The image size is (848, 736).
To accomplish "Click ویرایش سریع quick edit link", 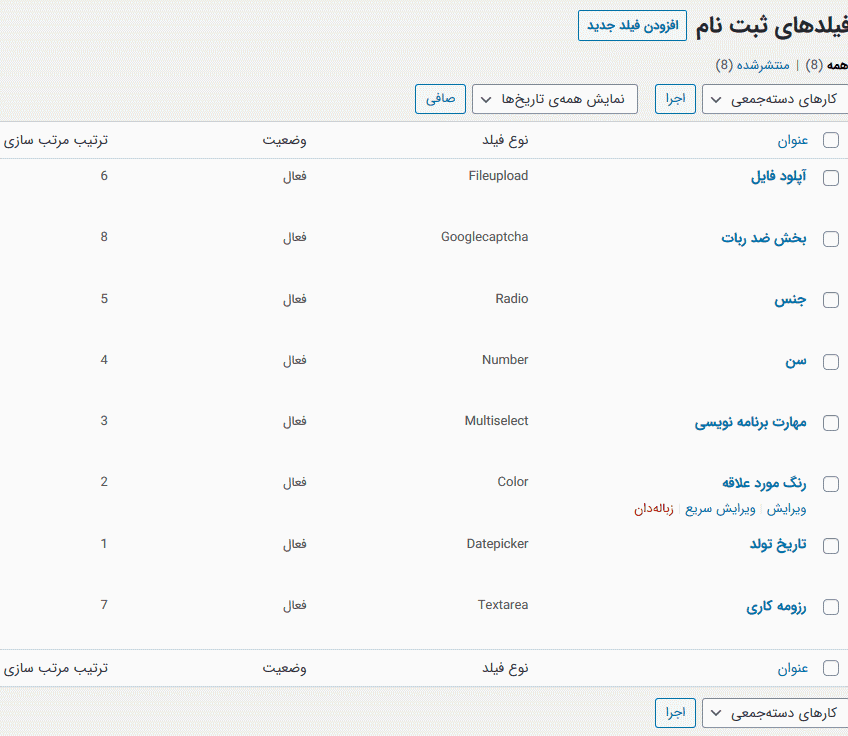I will [x=720, y=509].
